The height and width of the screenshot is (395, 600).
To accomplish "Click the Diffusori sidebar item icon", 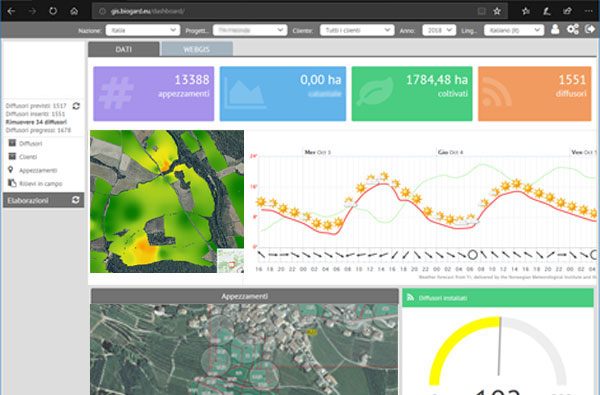I will pyautogui.click(x=12, y=143).
